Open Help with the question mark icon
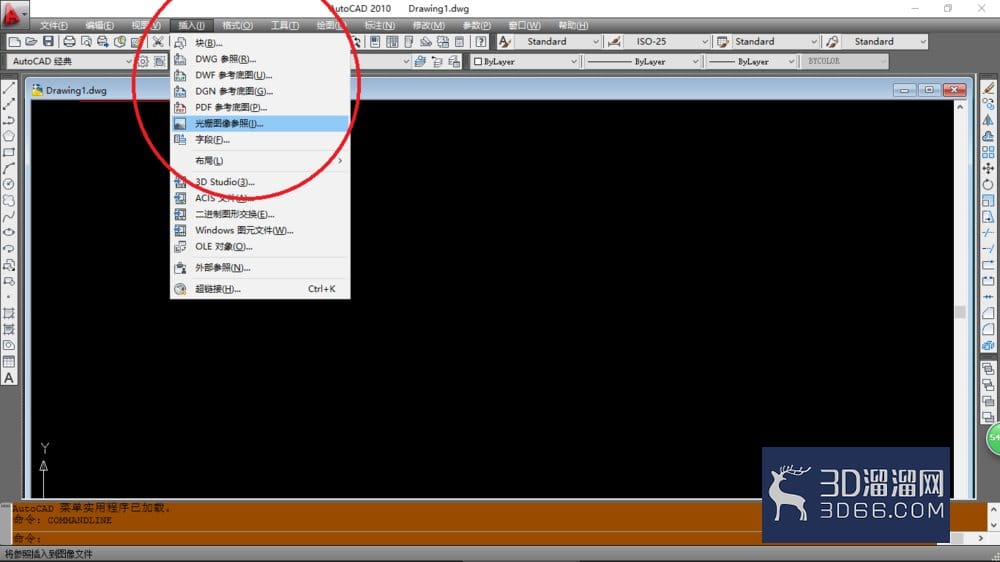Image resolution: width=1000 pixels, height=562 pixels. click(481, 42)
